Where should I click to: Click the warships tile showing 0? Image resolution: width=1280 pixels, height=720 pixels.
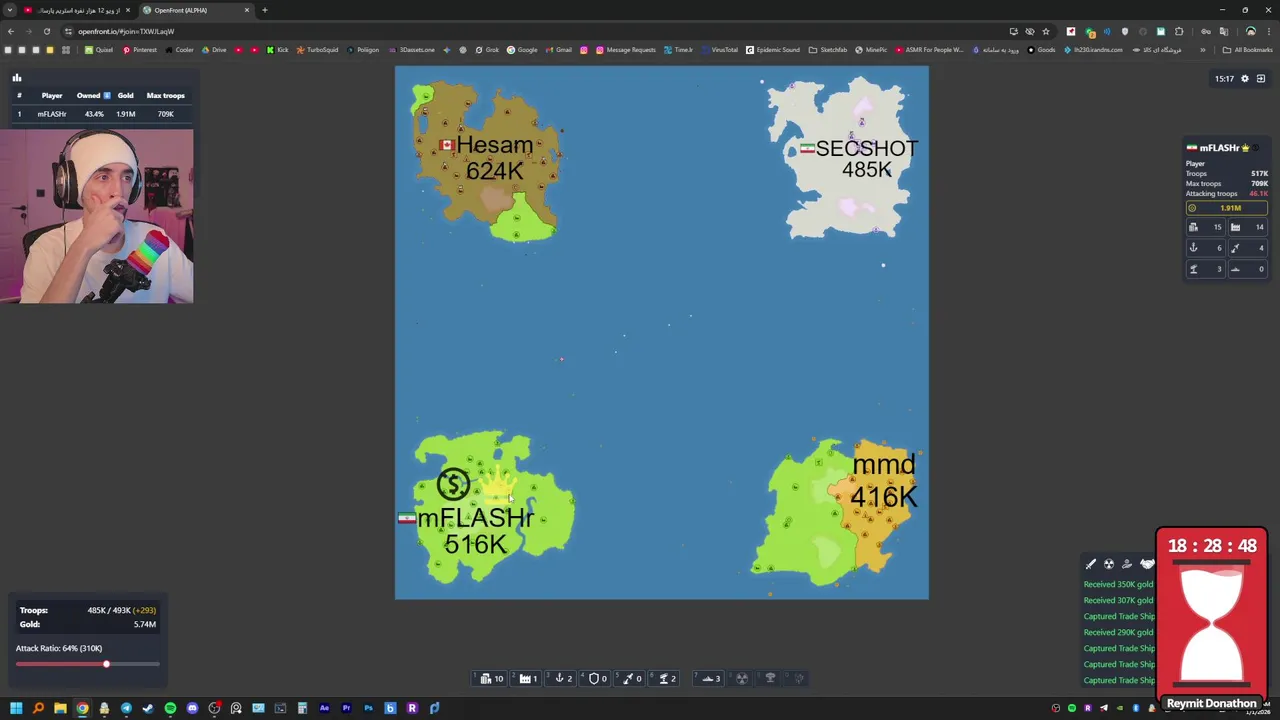[1247, 269]
